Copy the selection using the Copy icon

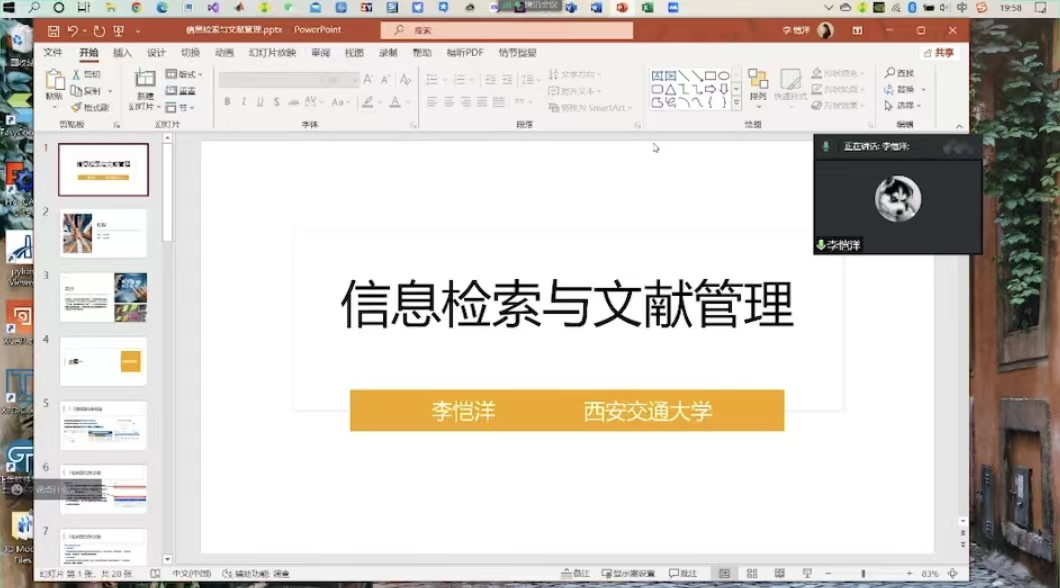[76, 91]
